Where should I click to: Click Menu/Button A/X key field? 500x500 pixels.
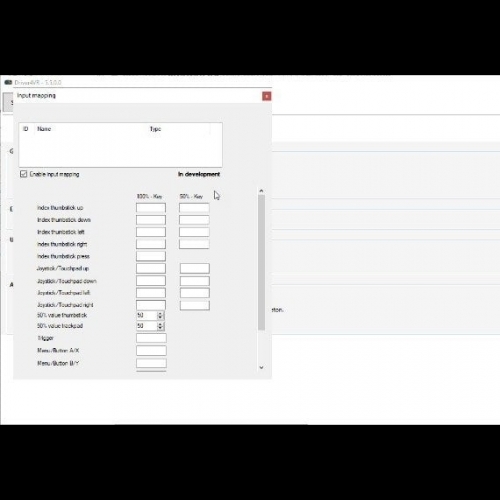click(x=151, y=350)
